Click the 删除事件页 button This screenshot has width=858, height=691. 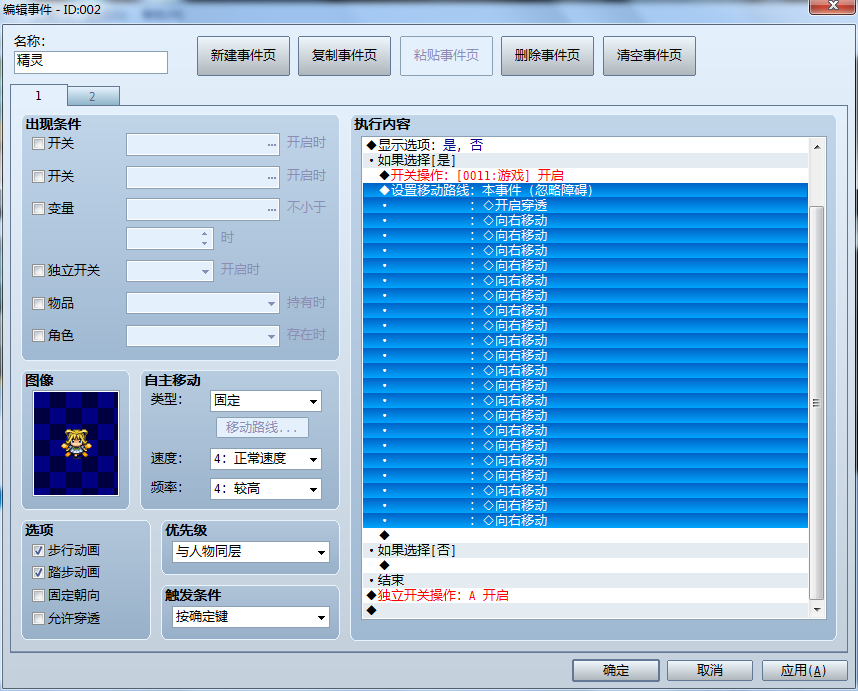pos(547,56)
